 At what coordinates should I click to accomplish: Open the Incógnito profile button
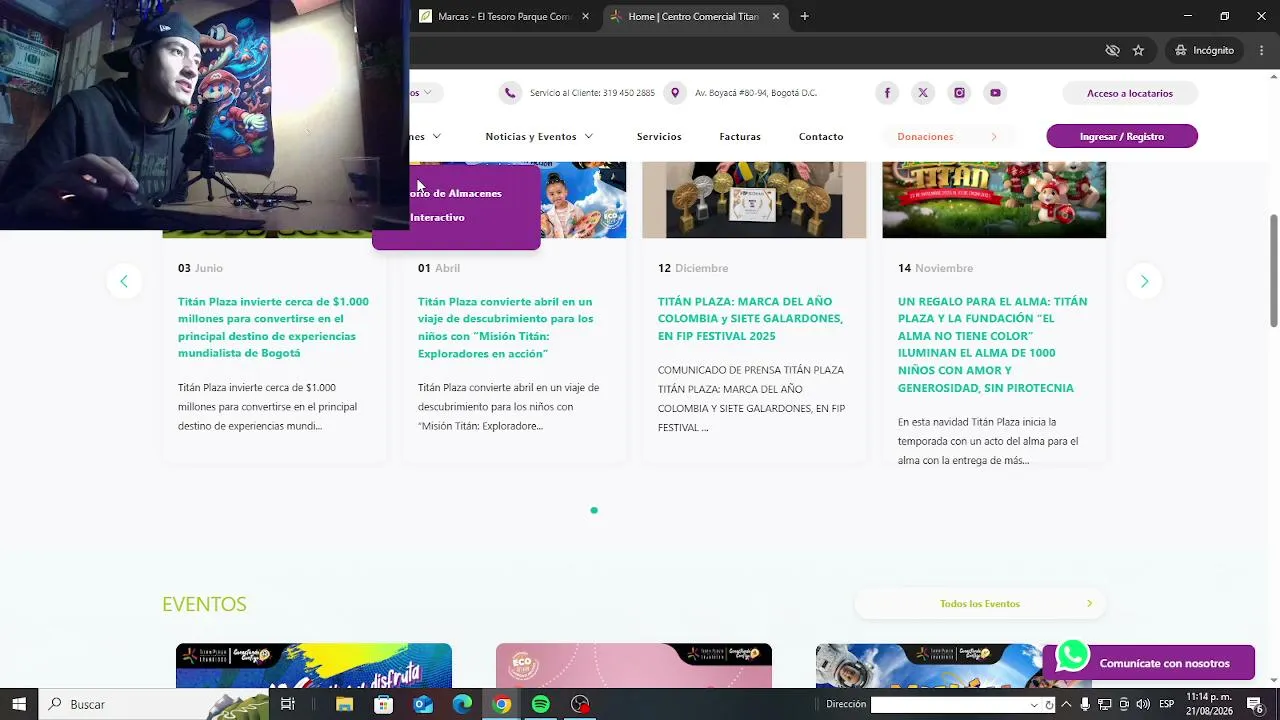pos(1205,50)
